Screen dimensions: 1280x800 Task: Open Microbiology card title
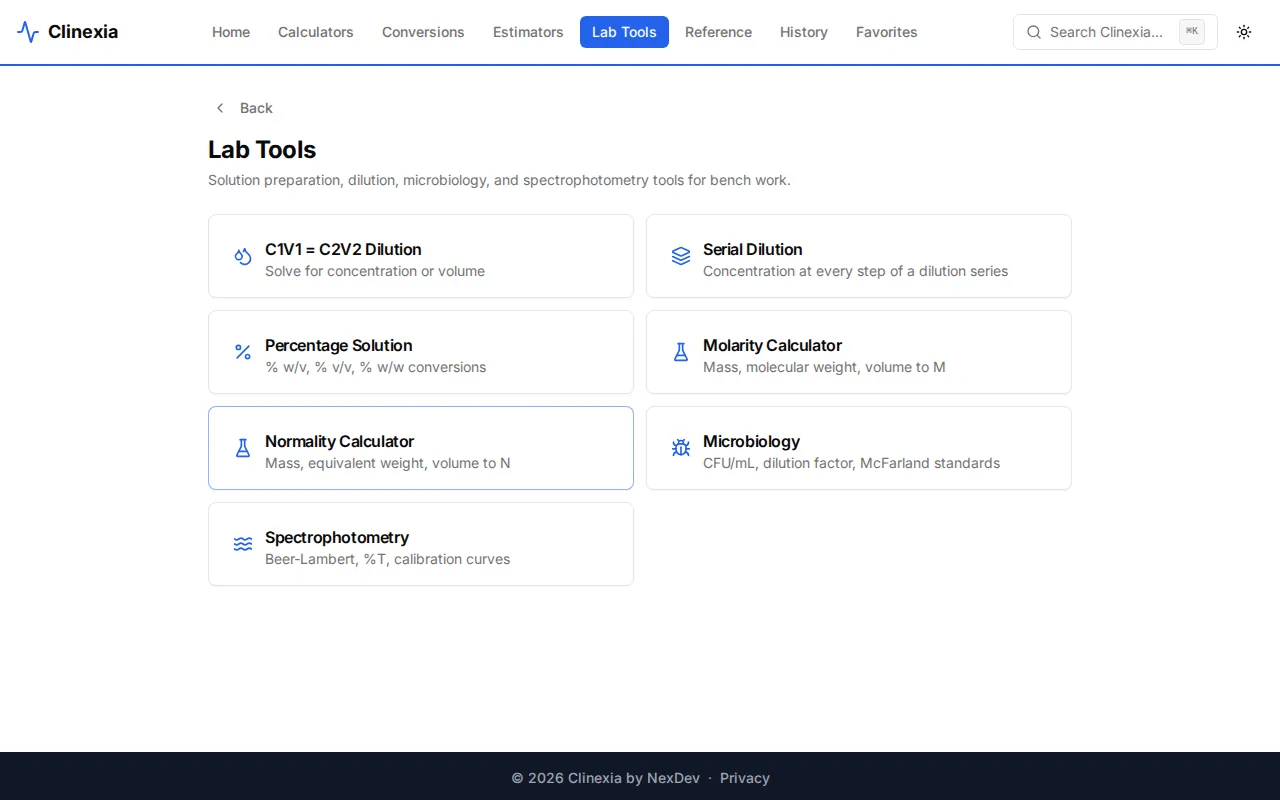tap(751, 441)
